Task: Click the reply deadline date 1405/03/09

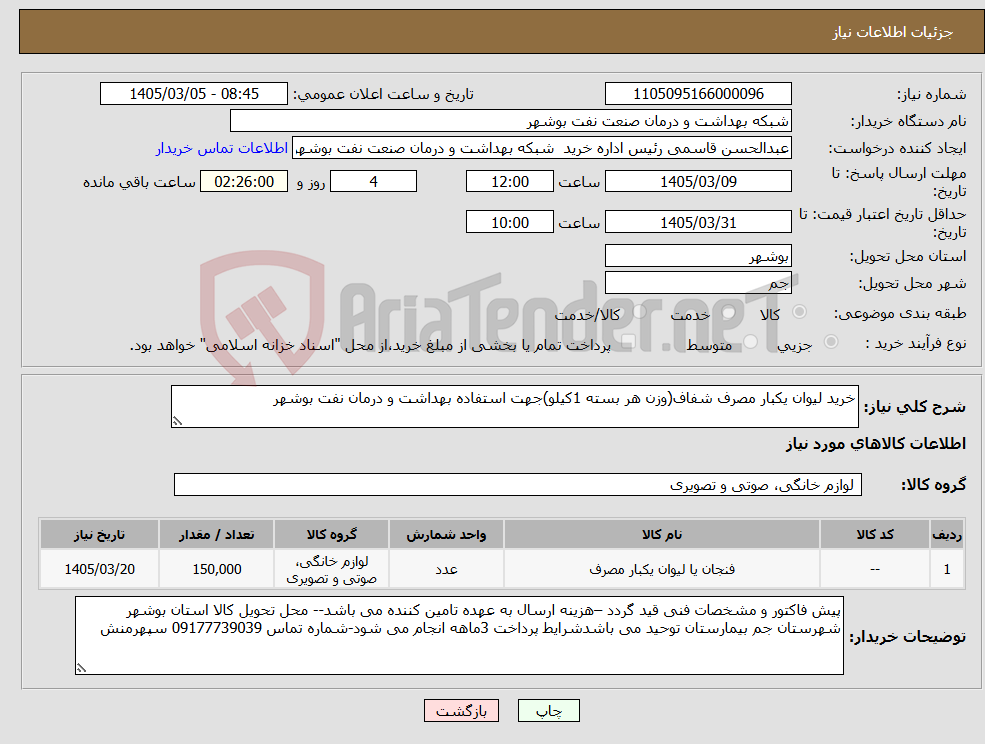Action: click(x=698, y=182)
